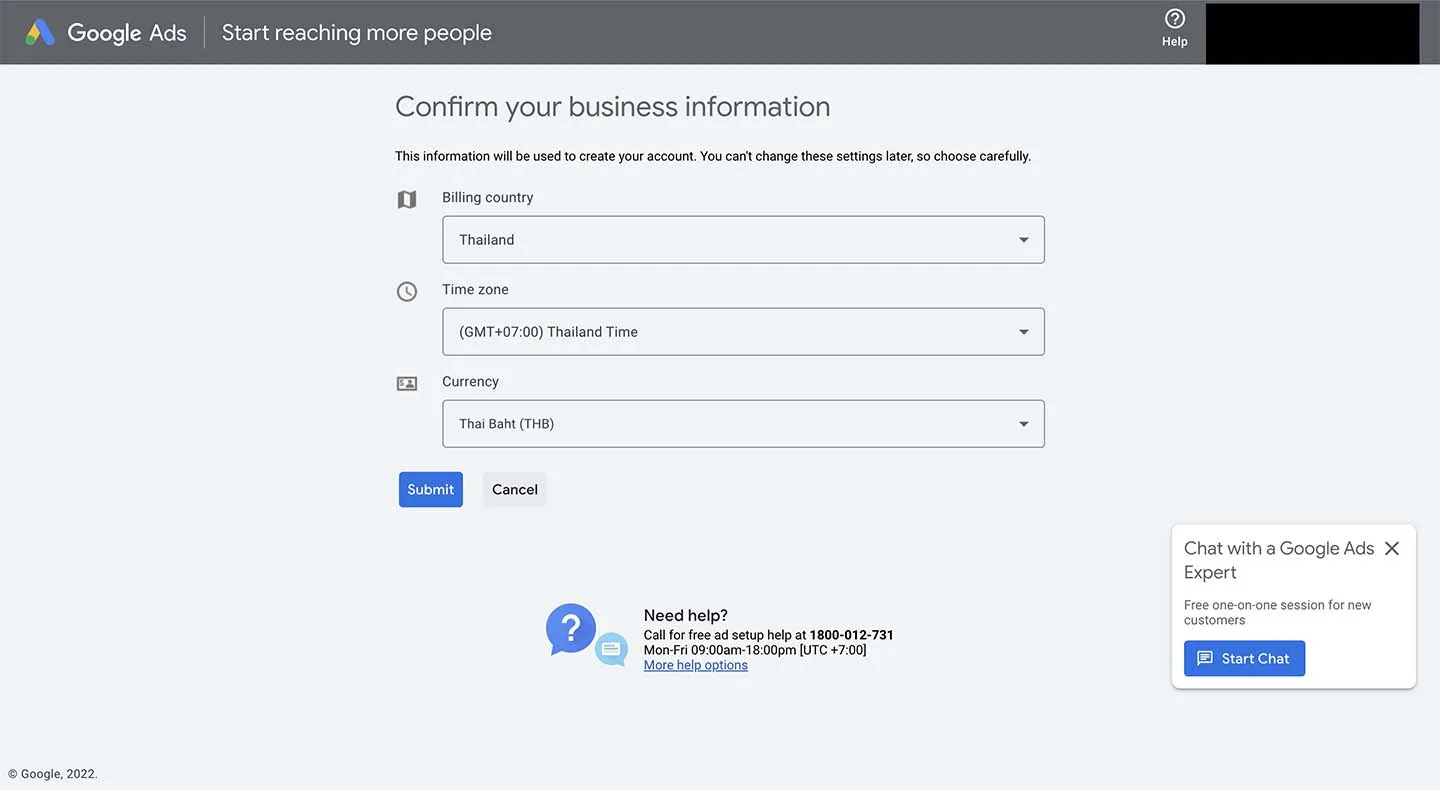The image size is (1440, 790).
Task: Open Help via the question mark icon
Action: tap(1174, 20)
